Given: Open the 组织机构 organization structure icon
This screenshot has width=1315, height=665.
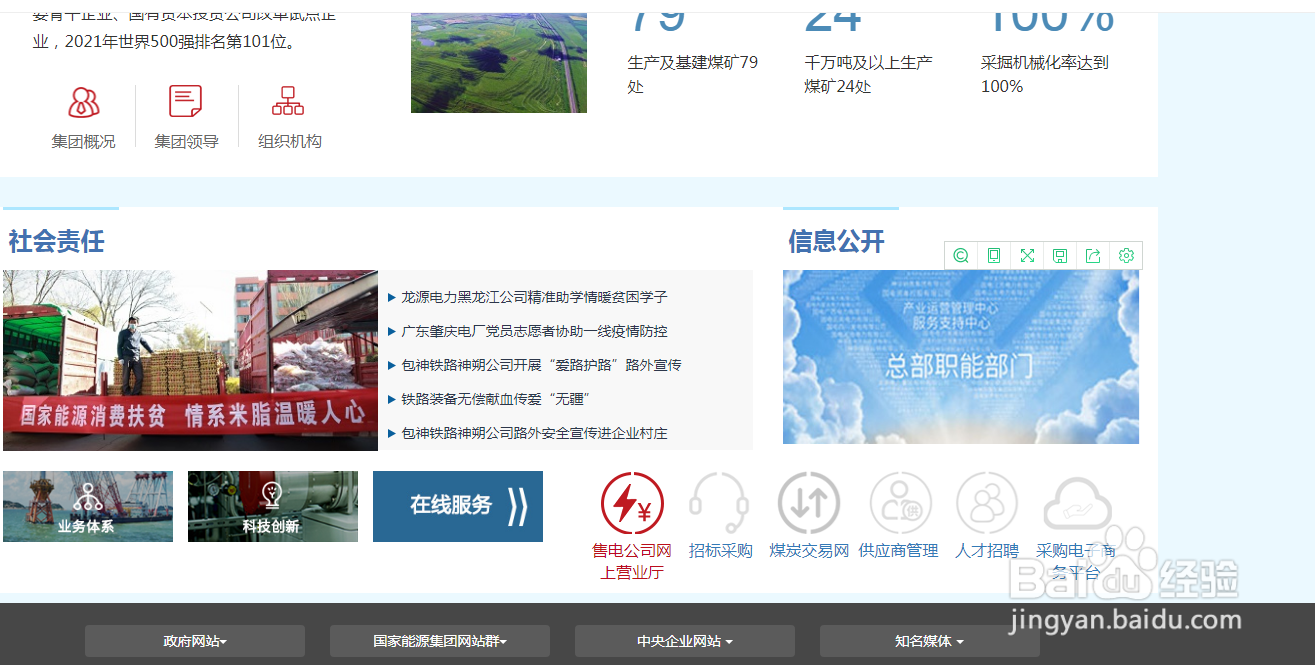Looking at the screenshot, I should point(288,100).
